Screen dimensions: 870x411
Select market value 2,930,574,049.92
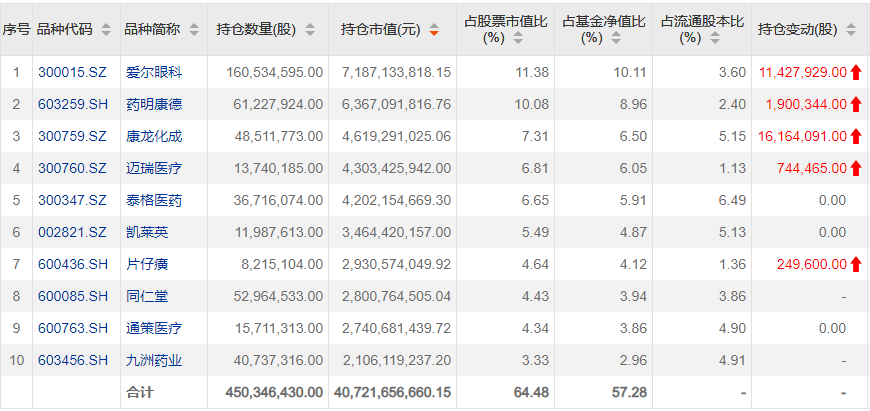pos(396,265)
